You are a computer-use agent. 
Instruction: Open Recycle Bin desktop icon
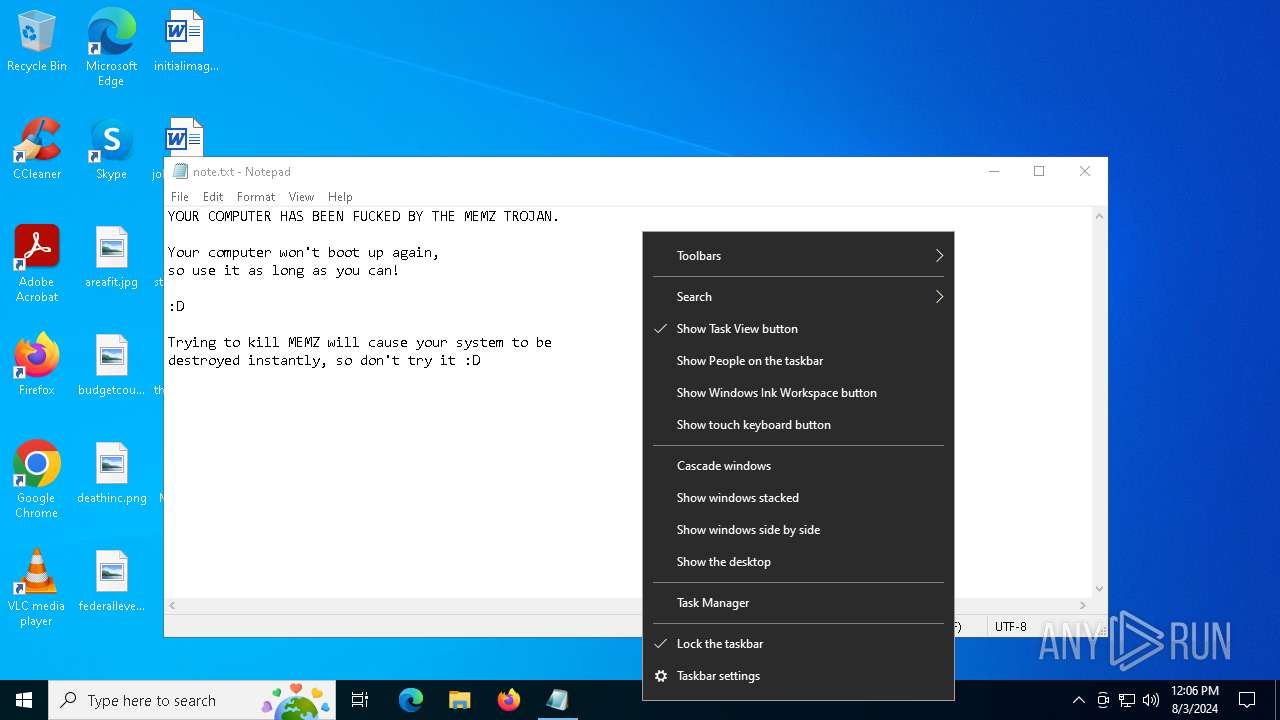(x=37, y=42)
